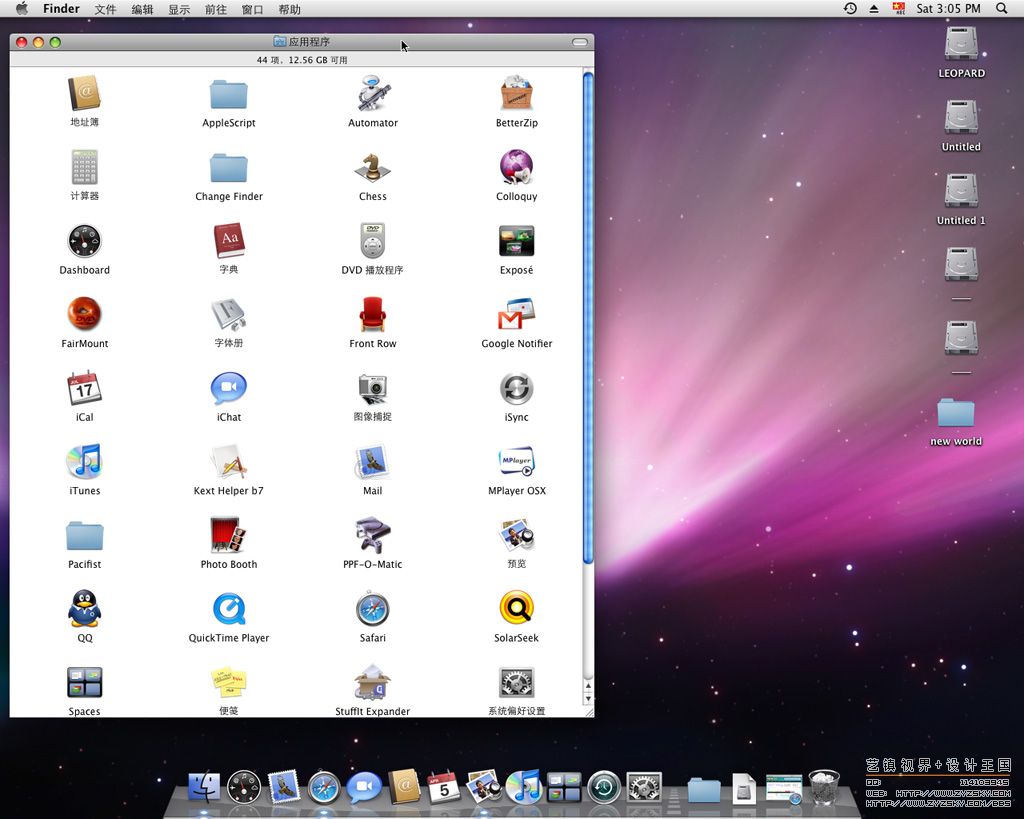1024x819 pixels.
Task: Select the Exposé app icon
Action: [517, 241]
